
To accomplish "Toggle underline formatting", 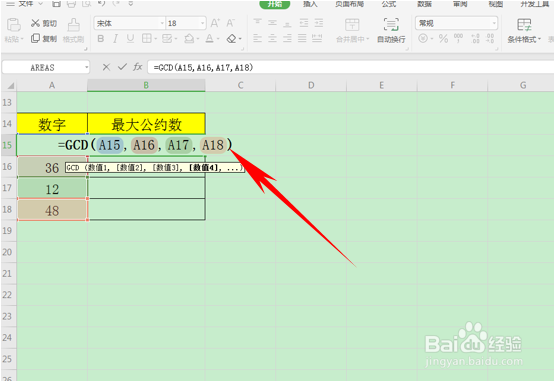I will coord(130,38).
